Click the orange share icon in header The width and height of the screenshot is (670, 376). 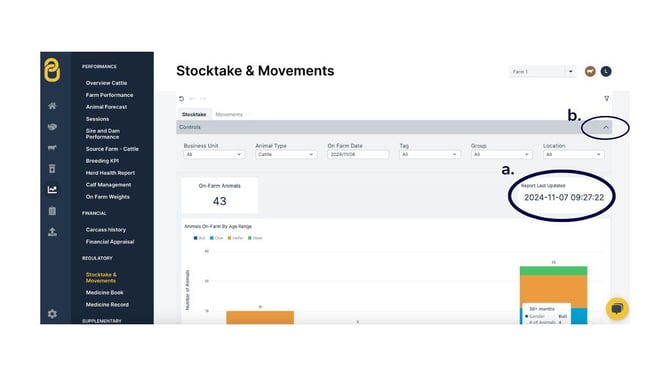pos(590,71)
